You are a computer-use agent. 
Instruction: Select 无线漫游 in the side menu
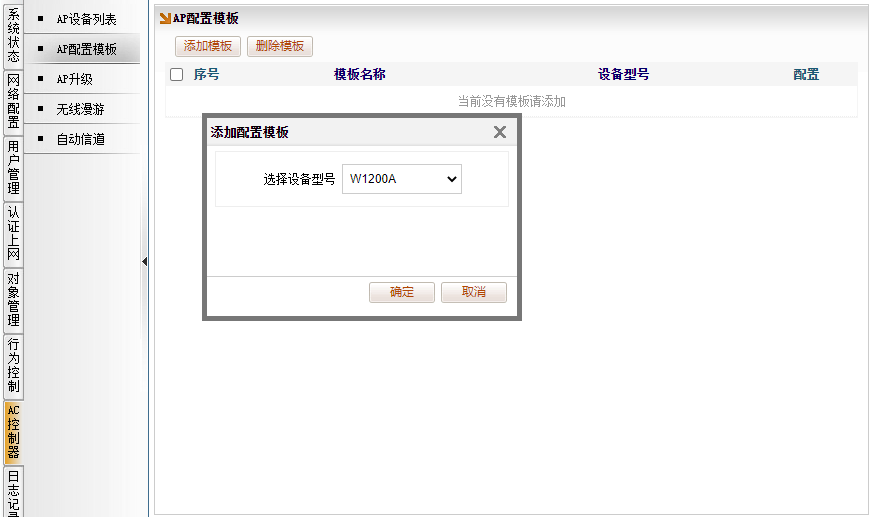coord(80,109)
